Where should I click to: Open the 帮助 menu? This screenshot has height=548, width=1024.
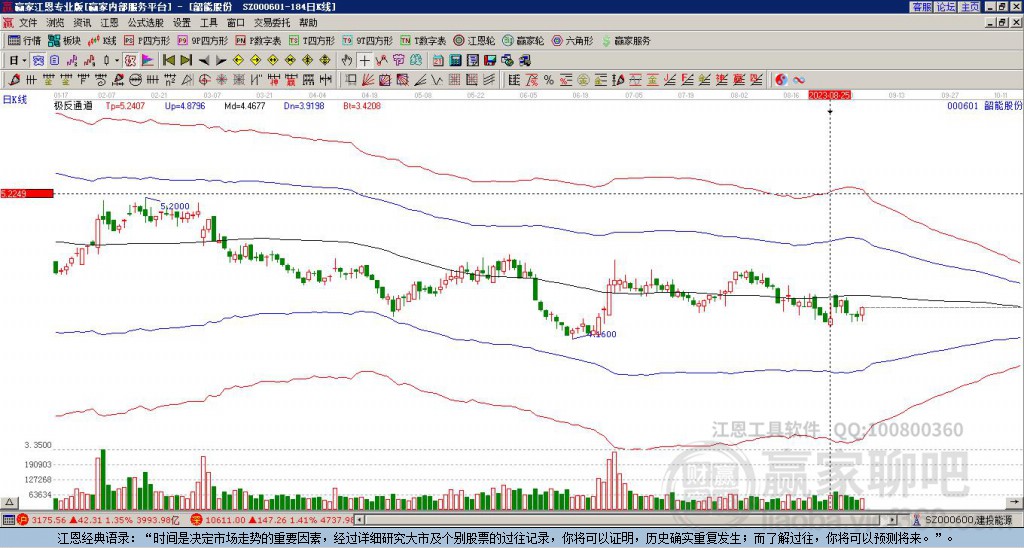[x=308, y=23]
